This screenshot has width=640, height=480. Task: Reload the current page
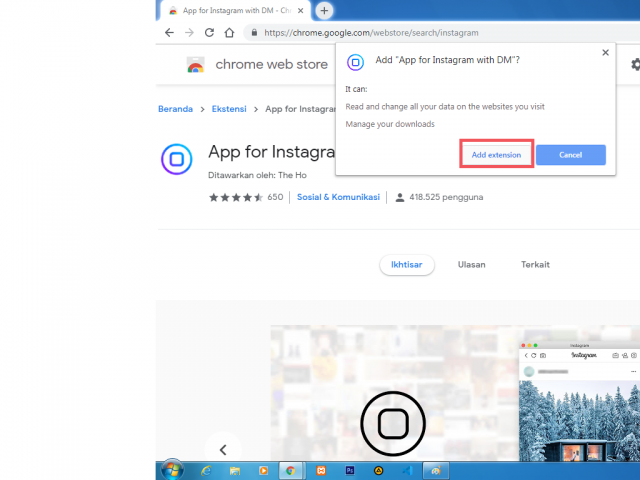coord(209,33)
